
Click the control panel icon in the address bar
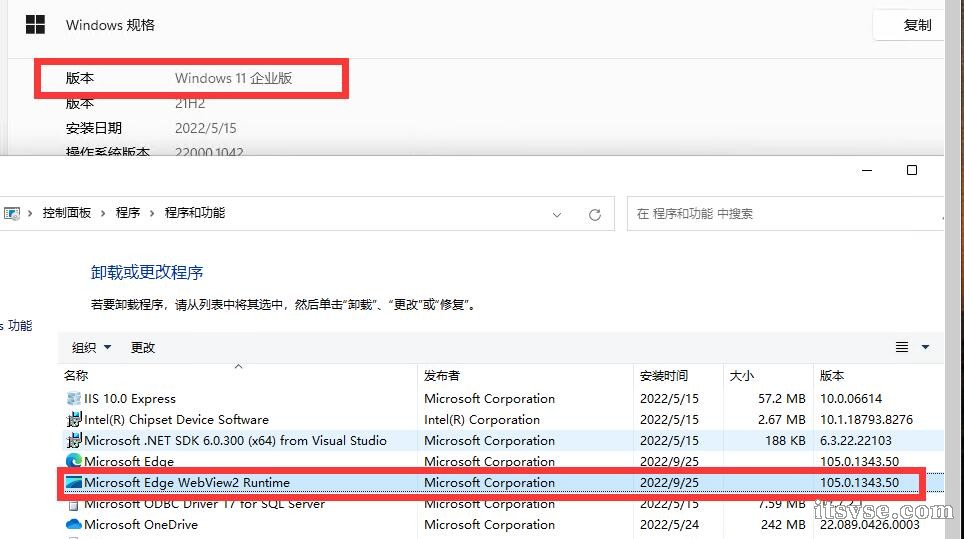pyautogui.click(x=12, y=213)
